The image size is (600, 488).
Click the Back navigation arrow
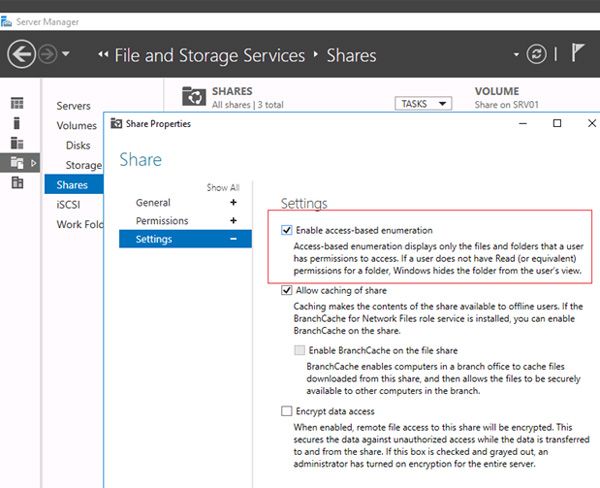pyautogui.click(x=21, y=55)
